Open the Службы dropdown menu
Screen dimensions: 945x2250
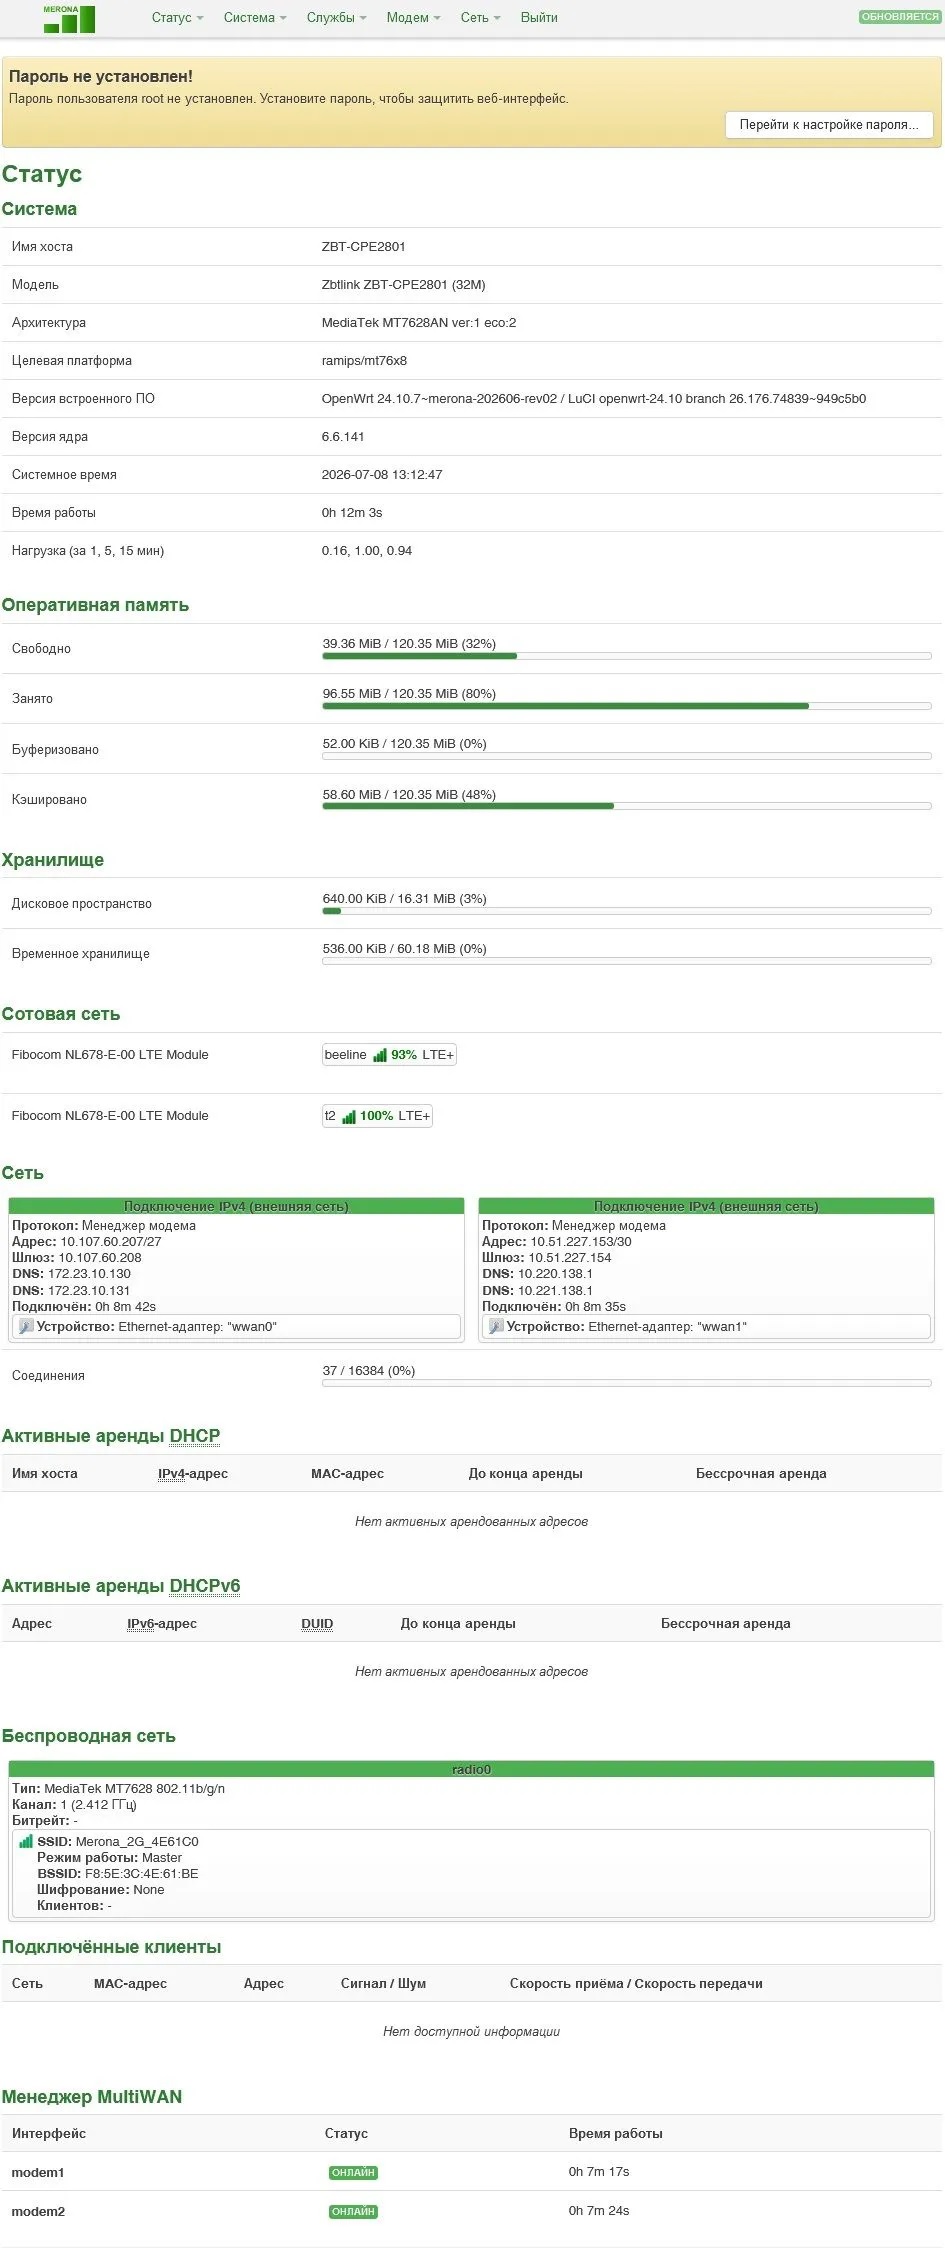coord(336,18)
